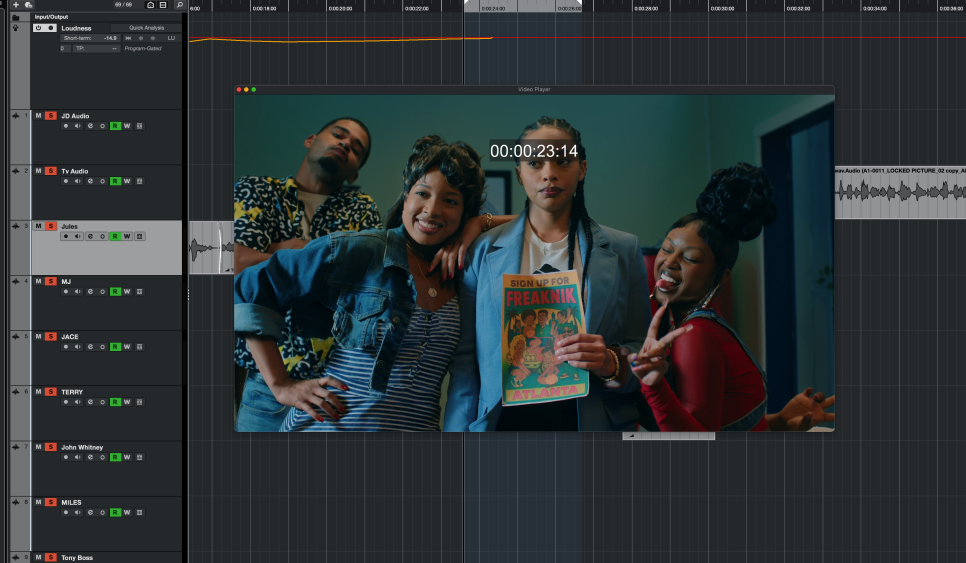Viewport: 966px width, 563px height.
Task: Toggle read automation on JD Audio
Action: click(x=115, y=126)
